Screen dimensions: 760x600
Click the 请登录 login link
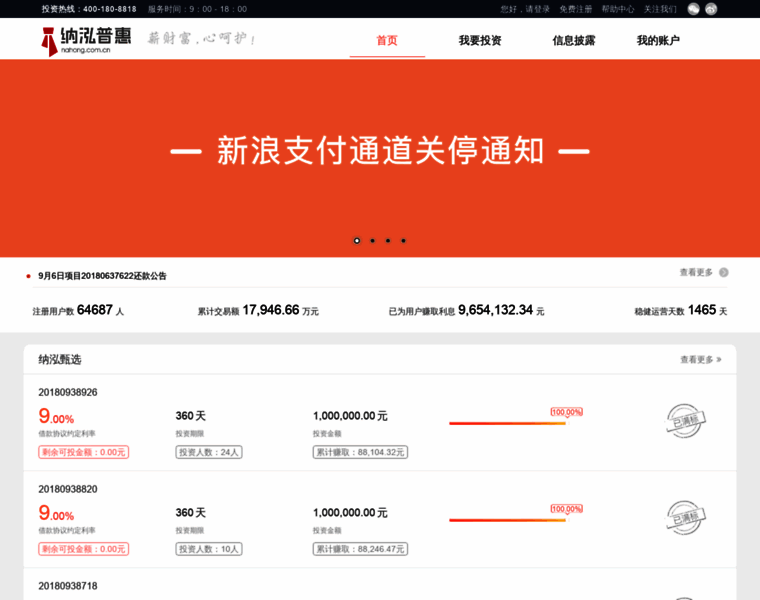point(538,9)
